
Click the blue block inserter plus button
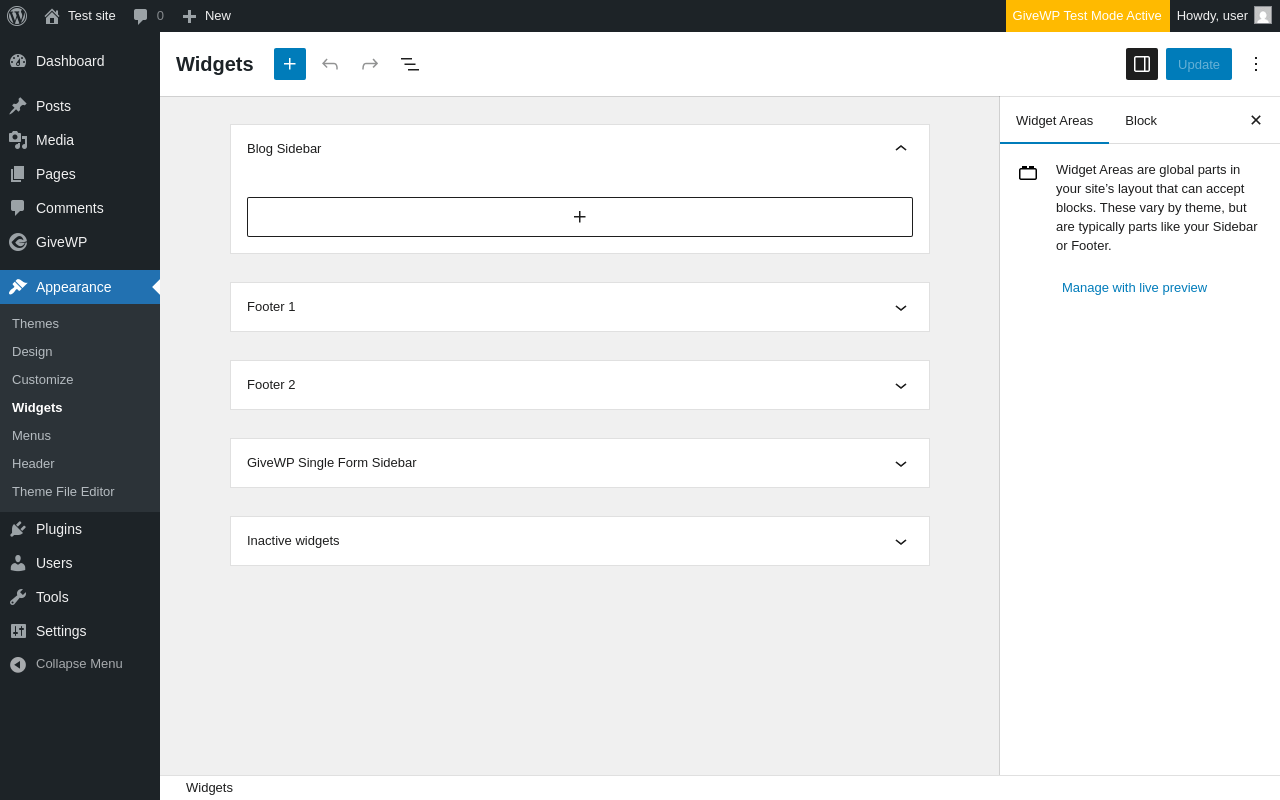[290, 64]
